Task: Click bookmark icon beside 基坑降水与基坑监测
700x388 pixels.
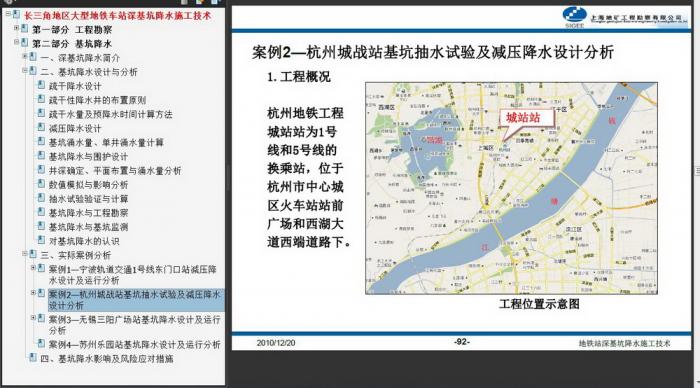Action: click(41, 226)
